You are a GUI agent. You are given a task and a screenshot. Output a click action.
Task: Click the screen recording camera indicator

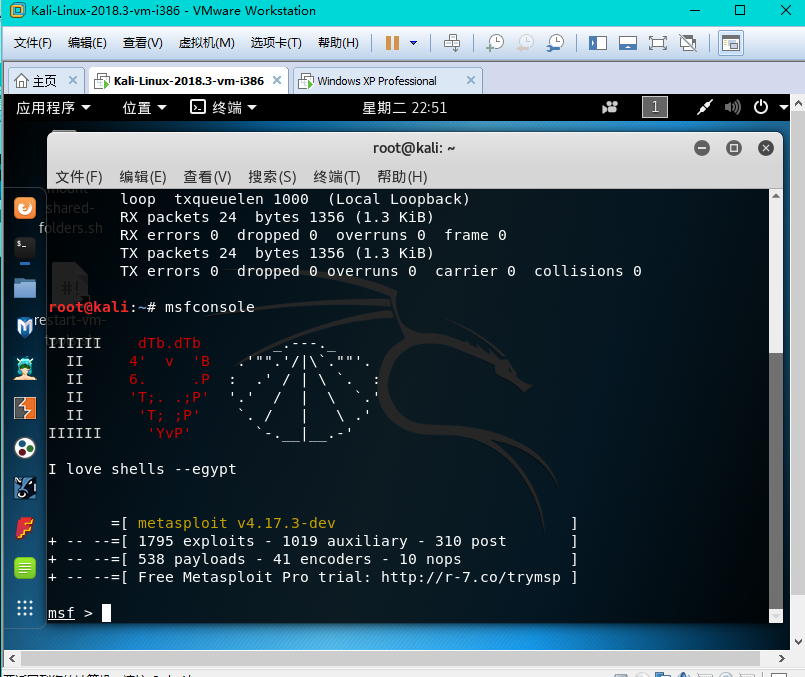pos(610,107)
